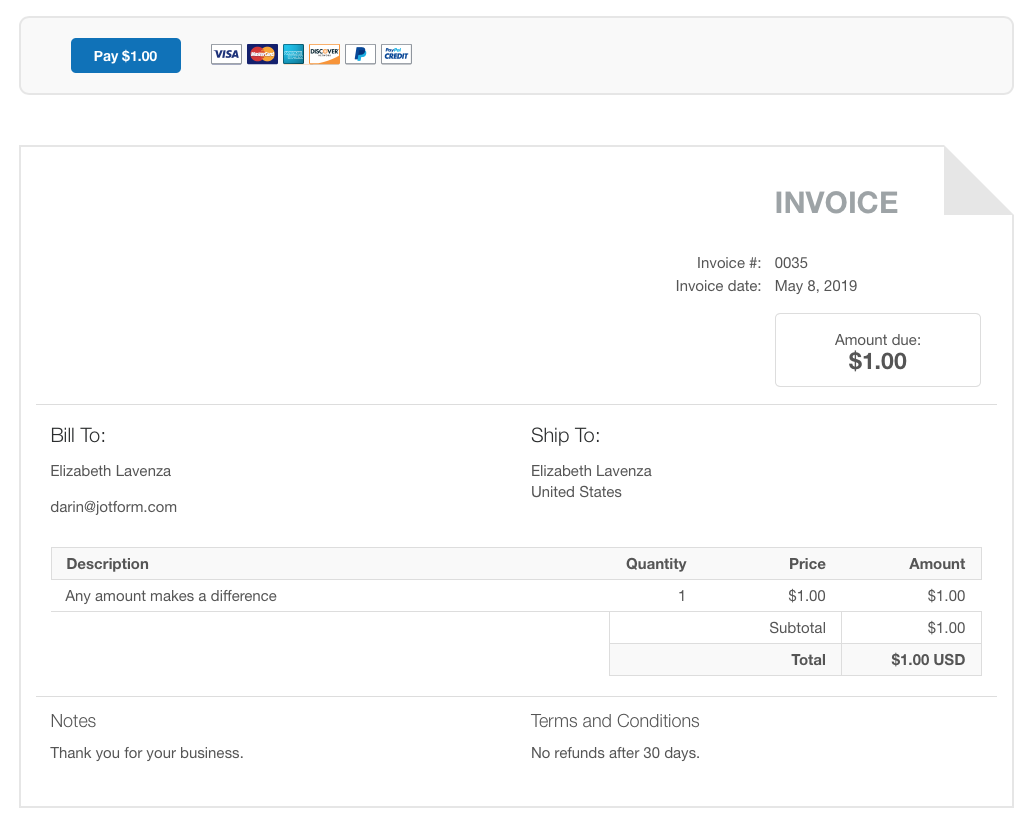This screenshot has width=1032, height=833.
Task: Select the PayPal Credit payment icon
Action: click(395, 54)
